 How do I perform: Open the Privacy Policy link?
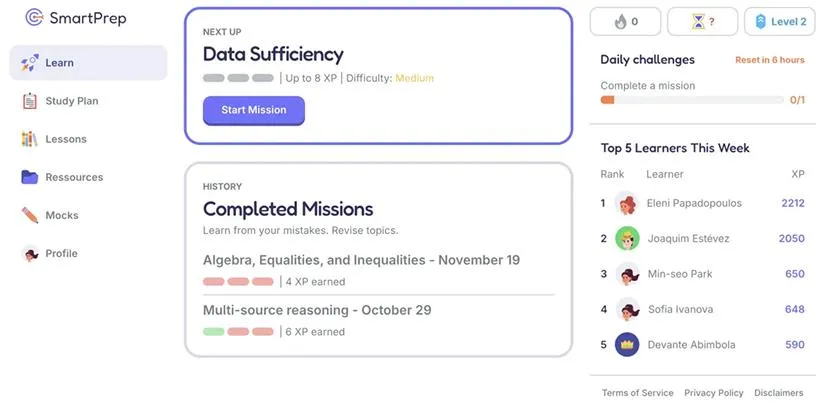tap(713, 393)
